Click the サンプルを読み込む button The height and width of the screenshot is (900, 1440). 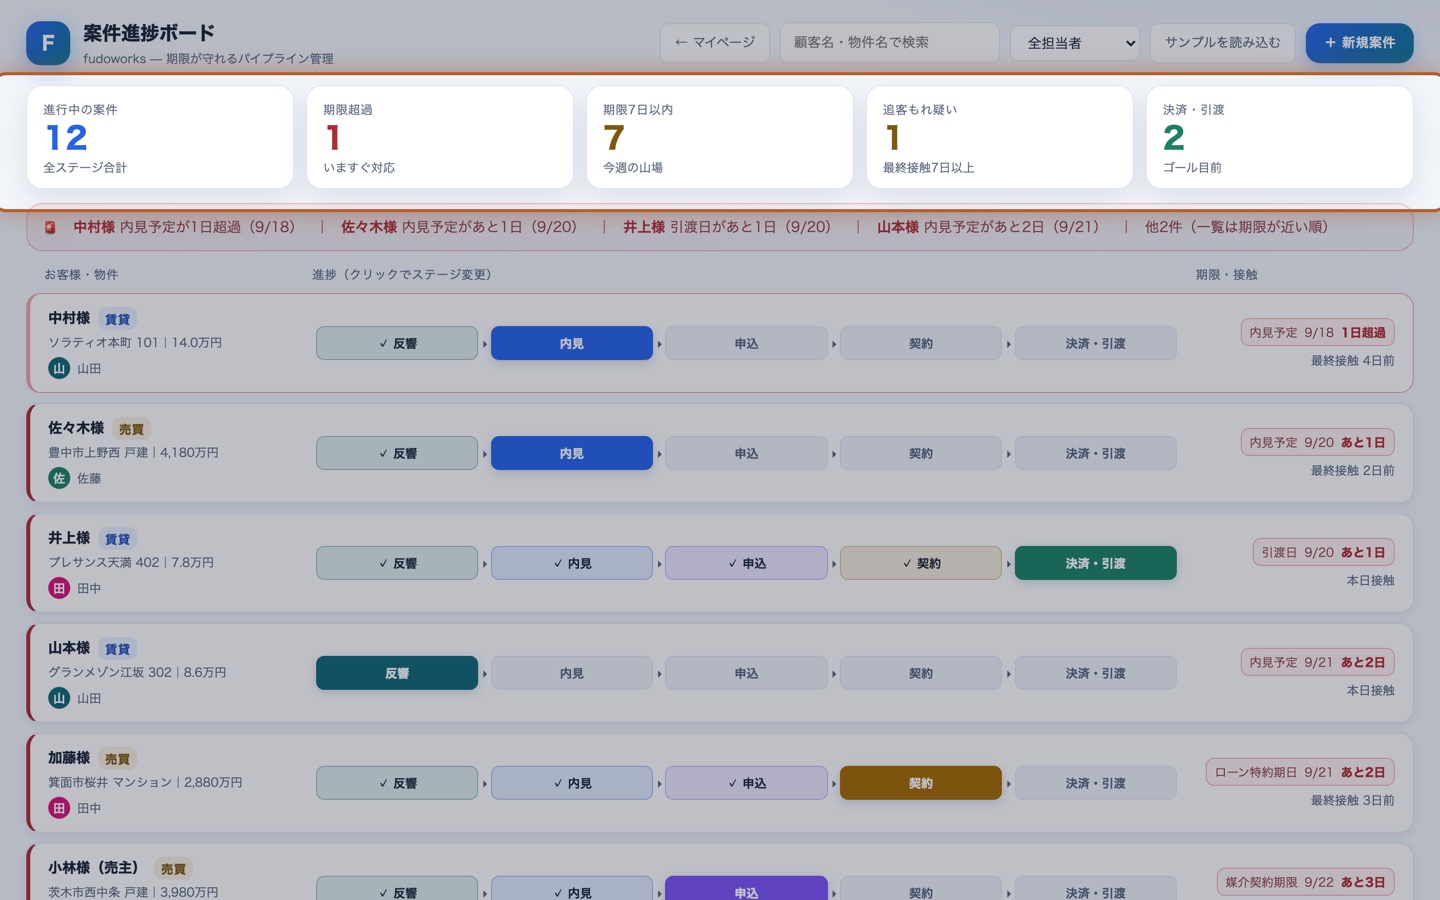1222,43
